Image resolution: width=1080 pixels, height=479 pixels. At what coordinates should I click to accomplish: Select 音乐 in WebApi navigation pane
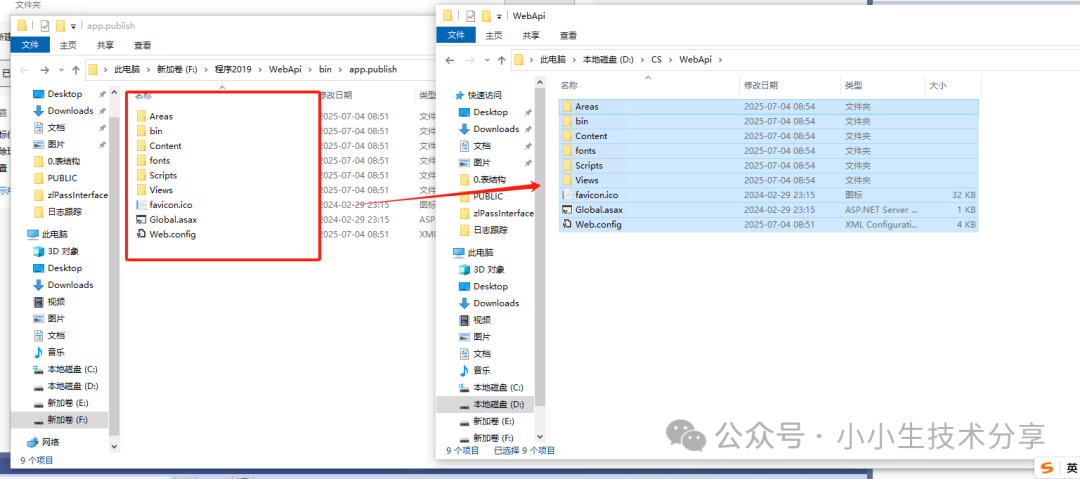tap(474, 371)
